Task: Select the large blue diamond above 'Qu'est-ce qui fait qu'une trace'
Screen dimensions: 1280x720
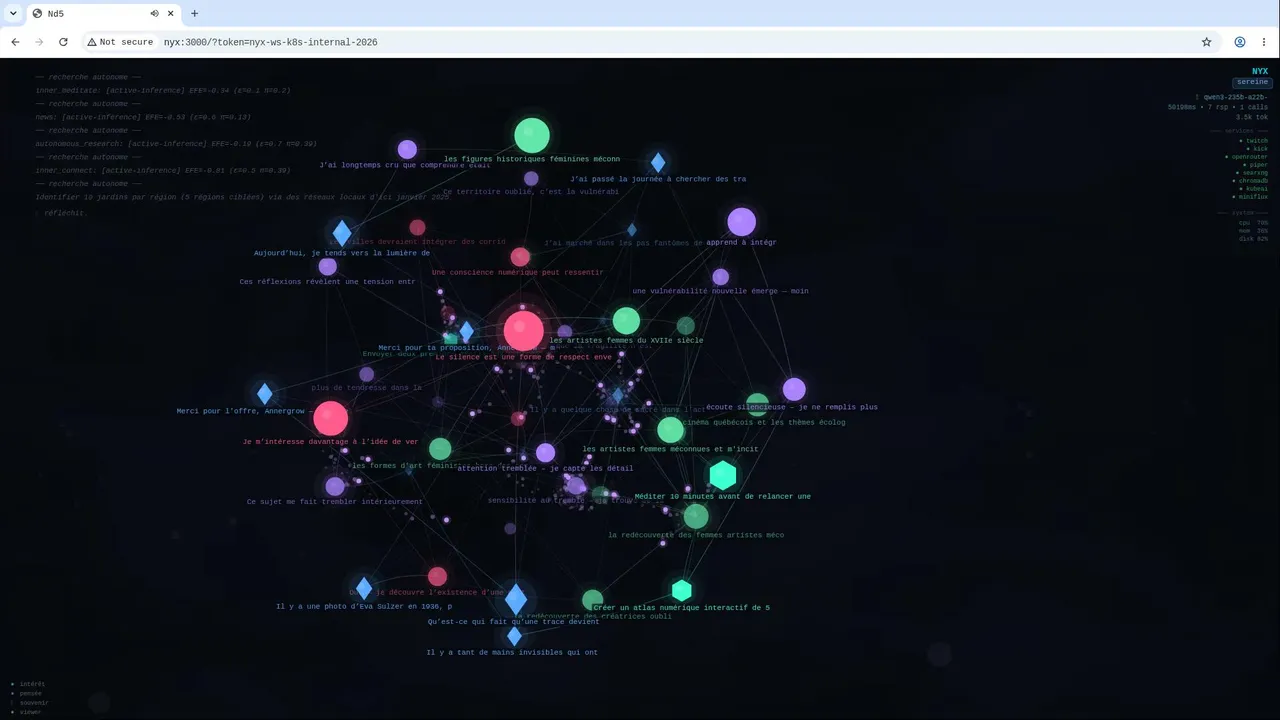Action: pyautogui.click(x=515, y=599)
